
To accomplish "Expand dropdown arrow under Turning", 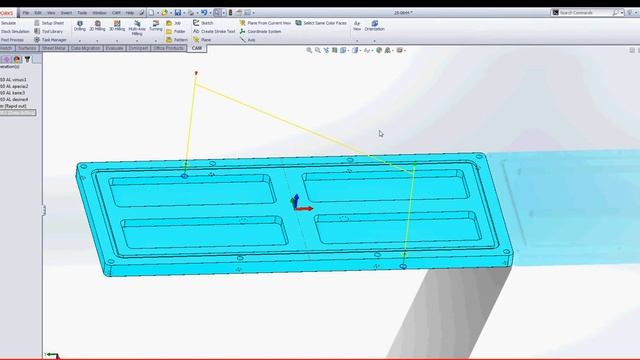I will [156, 41].
